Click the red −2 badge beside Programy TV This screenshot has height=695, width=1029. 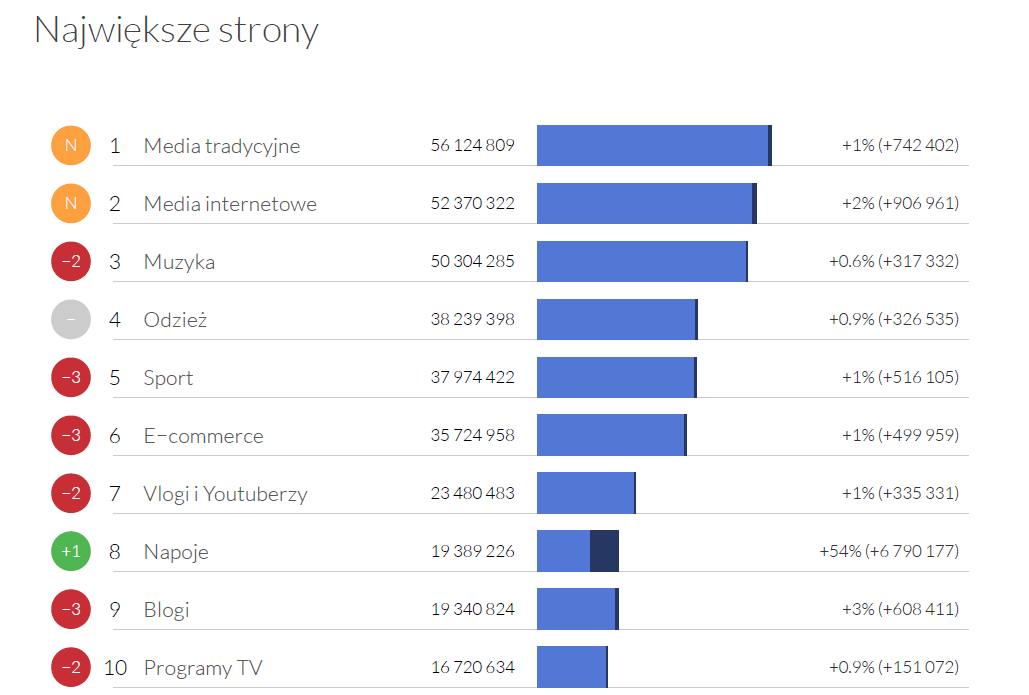pyautogui.click(x=71, y=668)
